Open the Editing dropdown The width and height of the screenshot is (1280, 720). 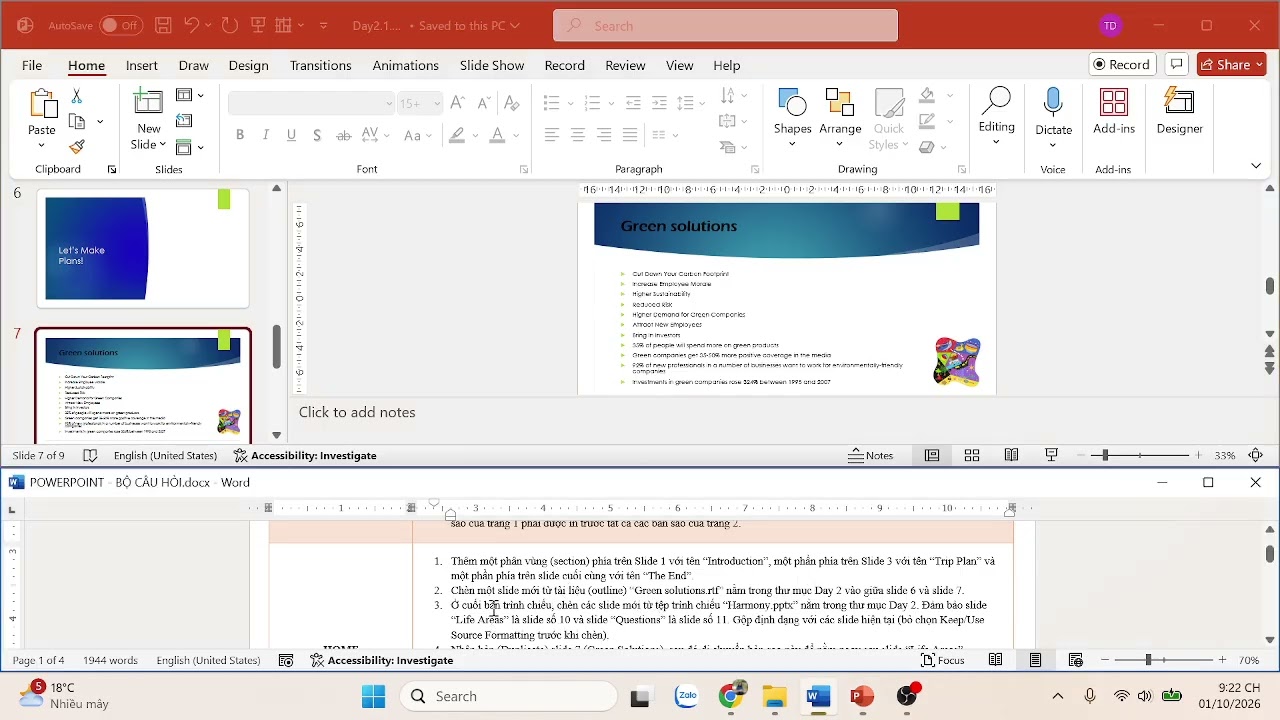point(996,118)
